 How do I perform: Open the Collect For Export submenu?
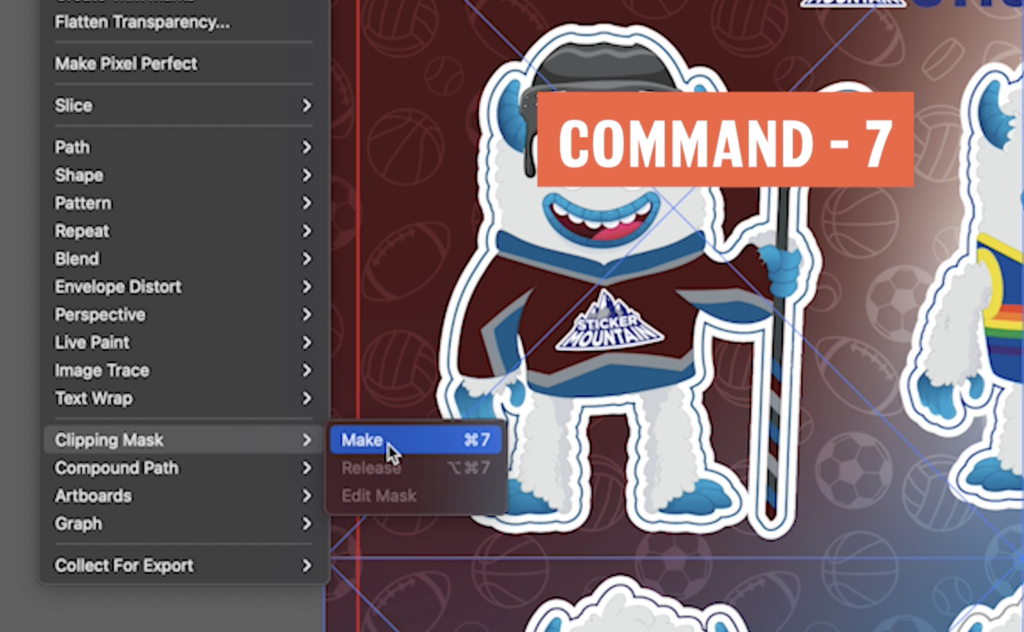pyautogui.click(x=184, y=565)
